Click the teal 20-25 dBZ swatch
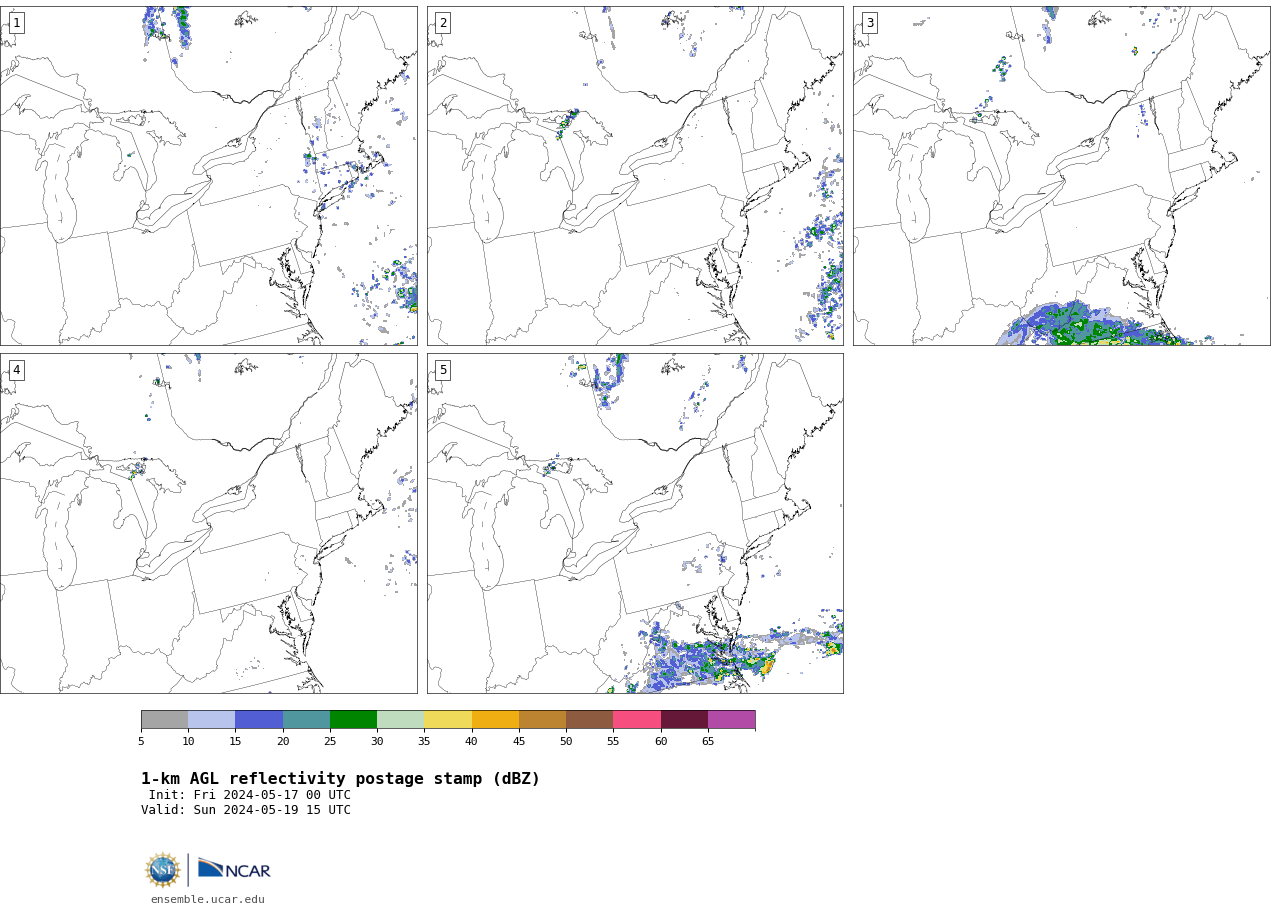Image resolution: width=1280 pixels, height=910 pixels. tap(306, 720)
